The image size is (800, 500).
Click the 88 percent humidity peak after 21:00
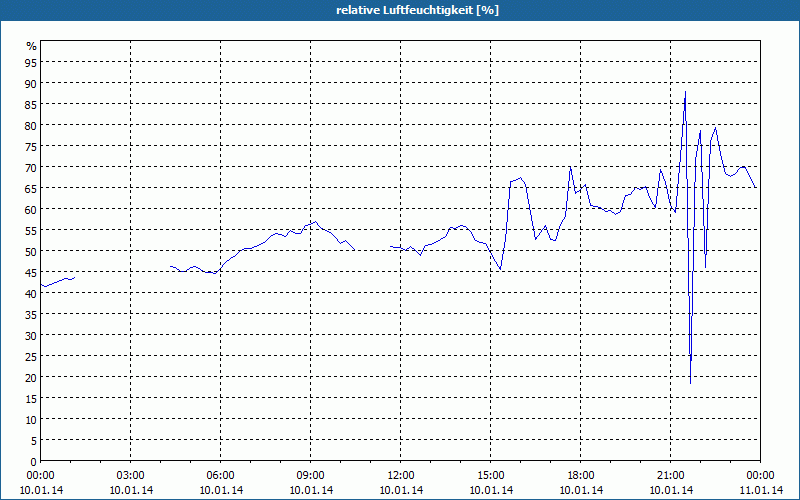685,92
